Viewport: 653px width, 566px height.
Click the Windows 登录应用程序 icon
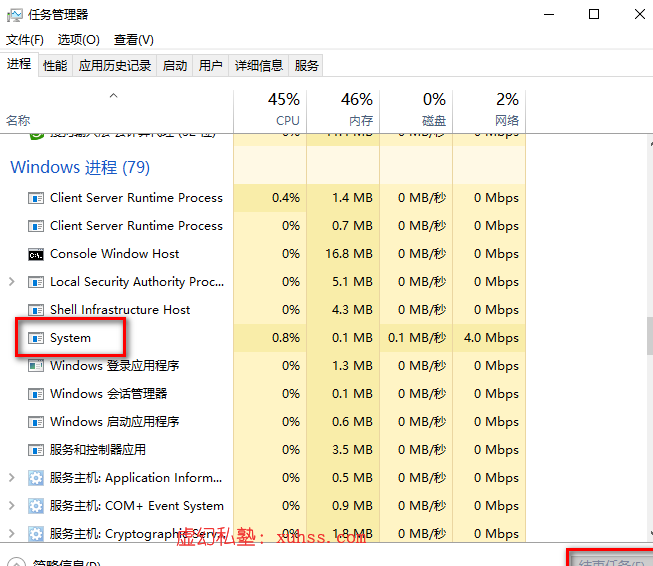click(36, 366)
